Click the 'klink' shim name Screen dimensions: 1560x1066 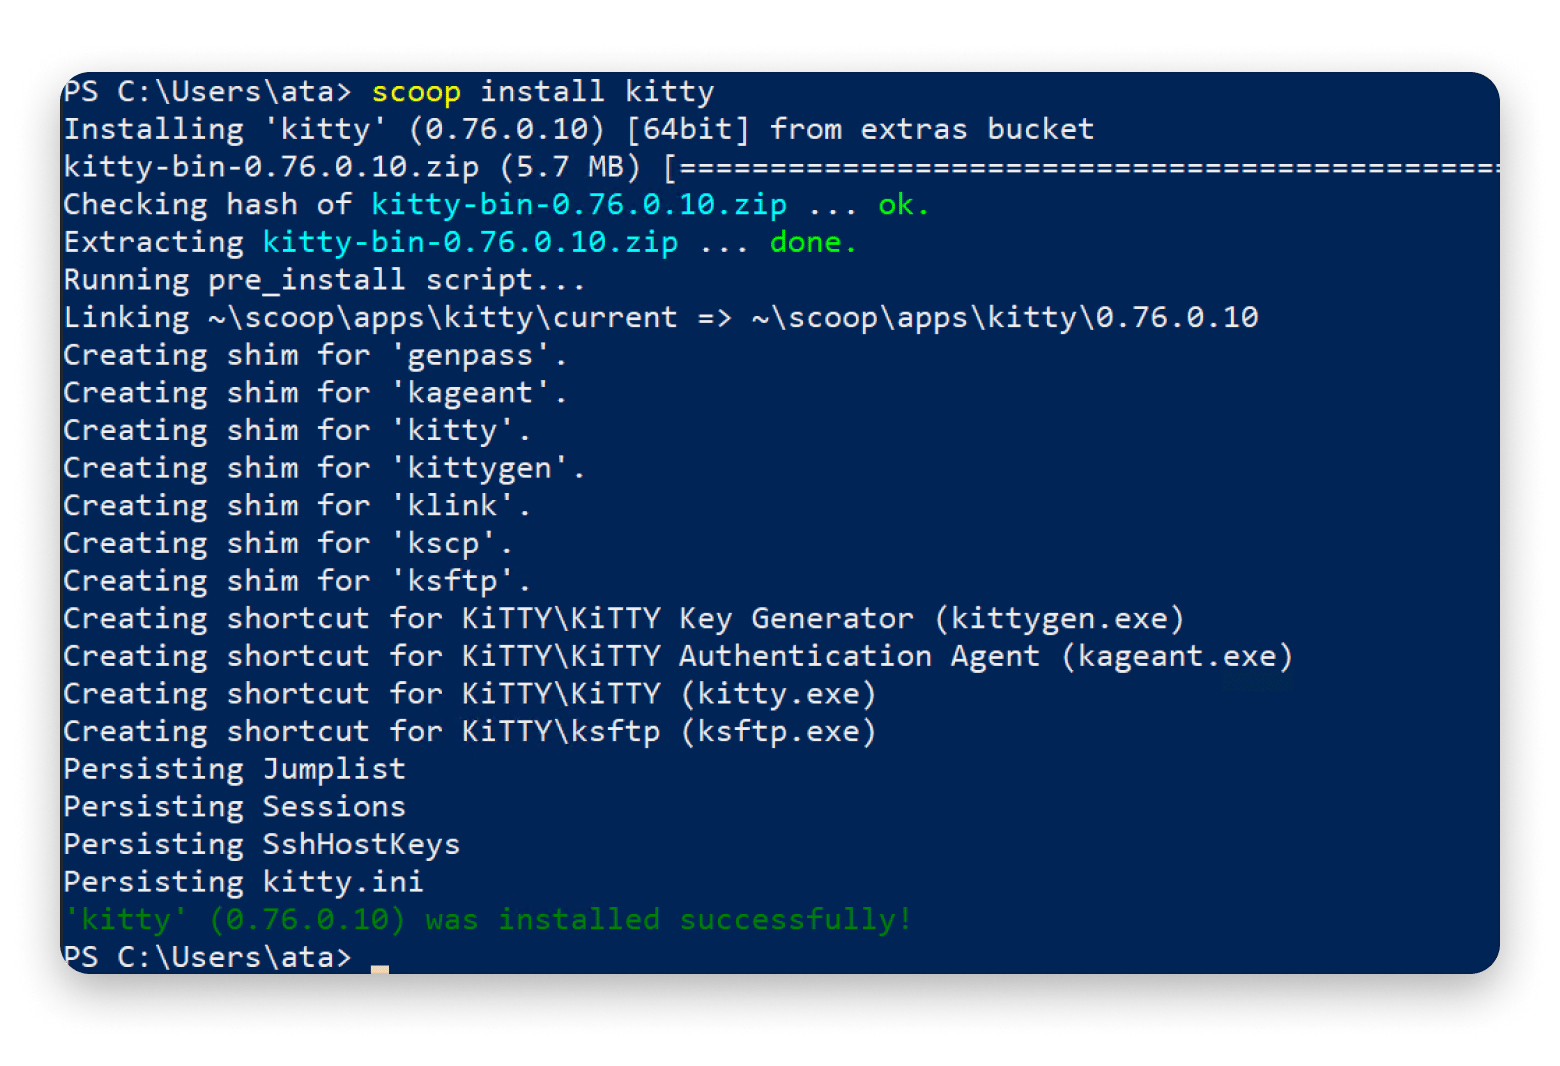click(x=452, y=506)
